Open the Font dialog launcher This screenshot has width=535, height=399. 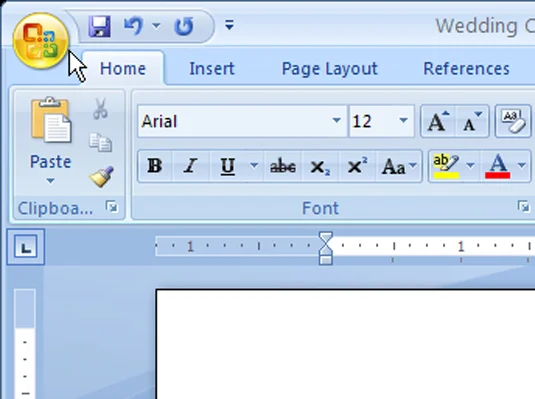(x=523, y=206)
